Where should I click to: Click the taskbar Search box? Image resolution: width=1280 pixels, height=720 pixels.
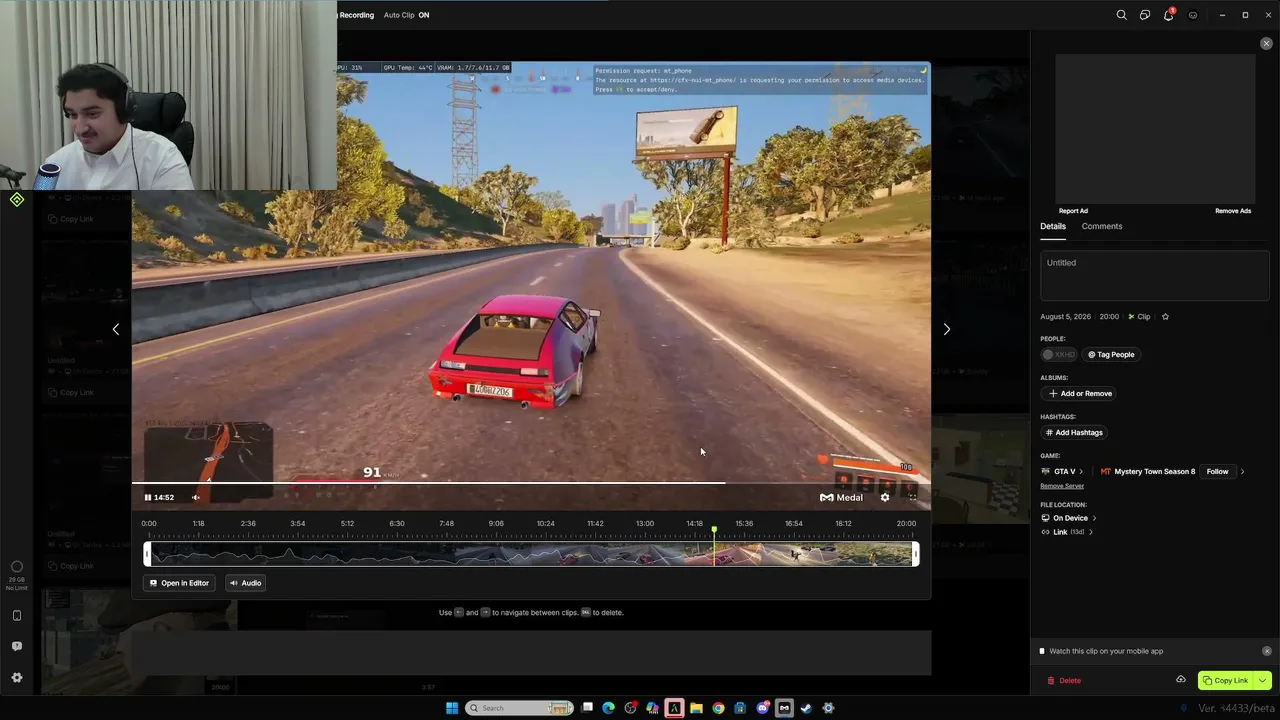[520, 708]
